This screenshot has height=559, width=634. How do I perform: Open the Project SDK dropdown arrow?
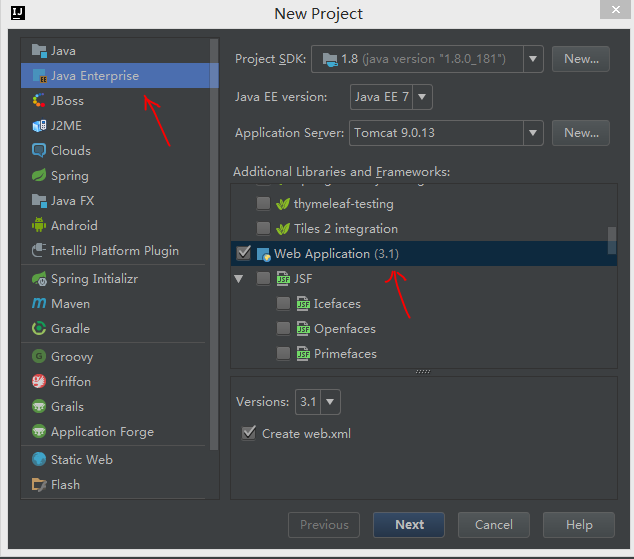[x=533, y=59]
